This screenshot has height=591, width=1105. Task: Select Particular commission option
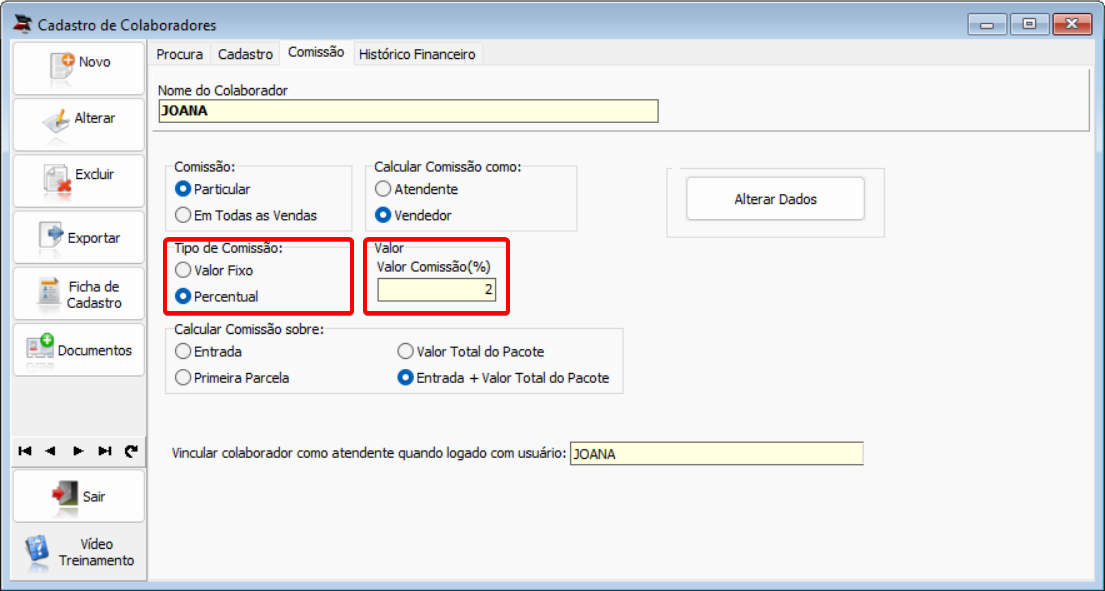point(212,189)
